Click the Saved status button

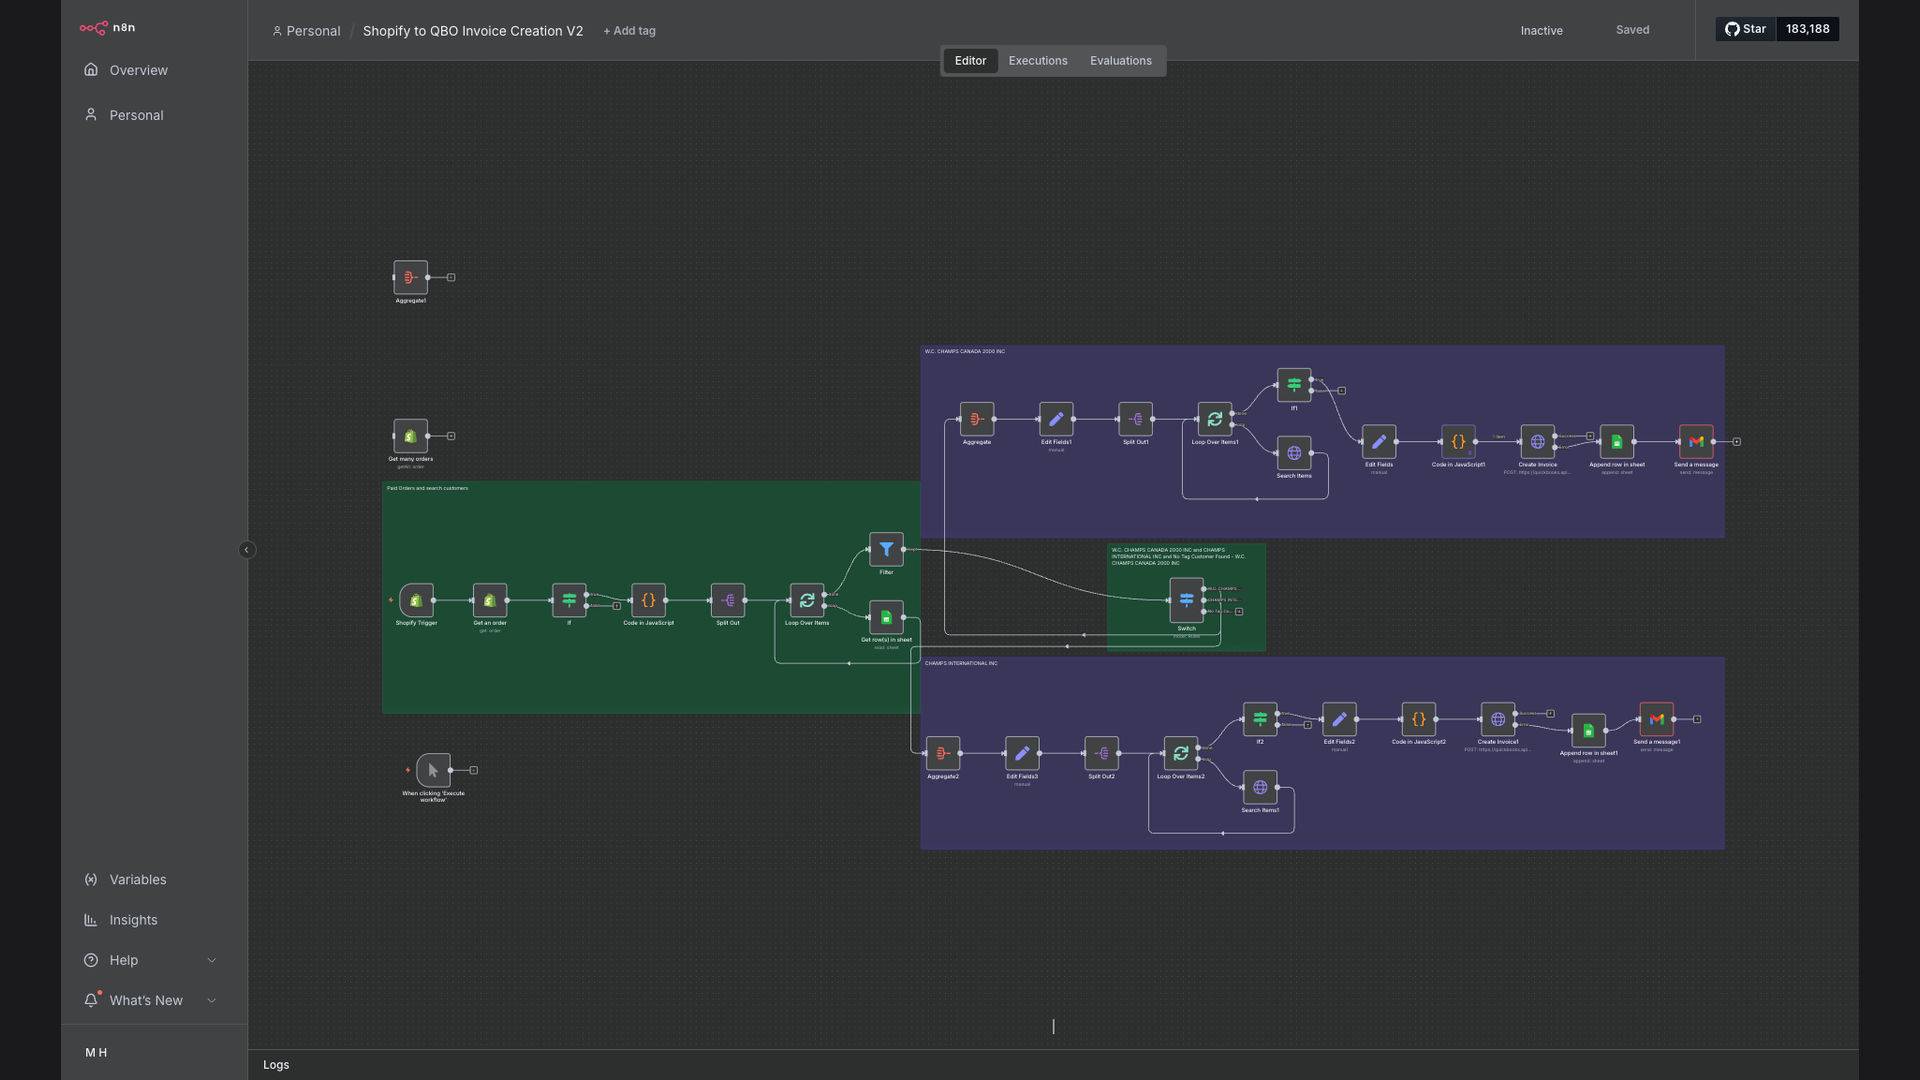click(1632, 30)
